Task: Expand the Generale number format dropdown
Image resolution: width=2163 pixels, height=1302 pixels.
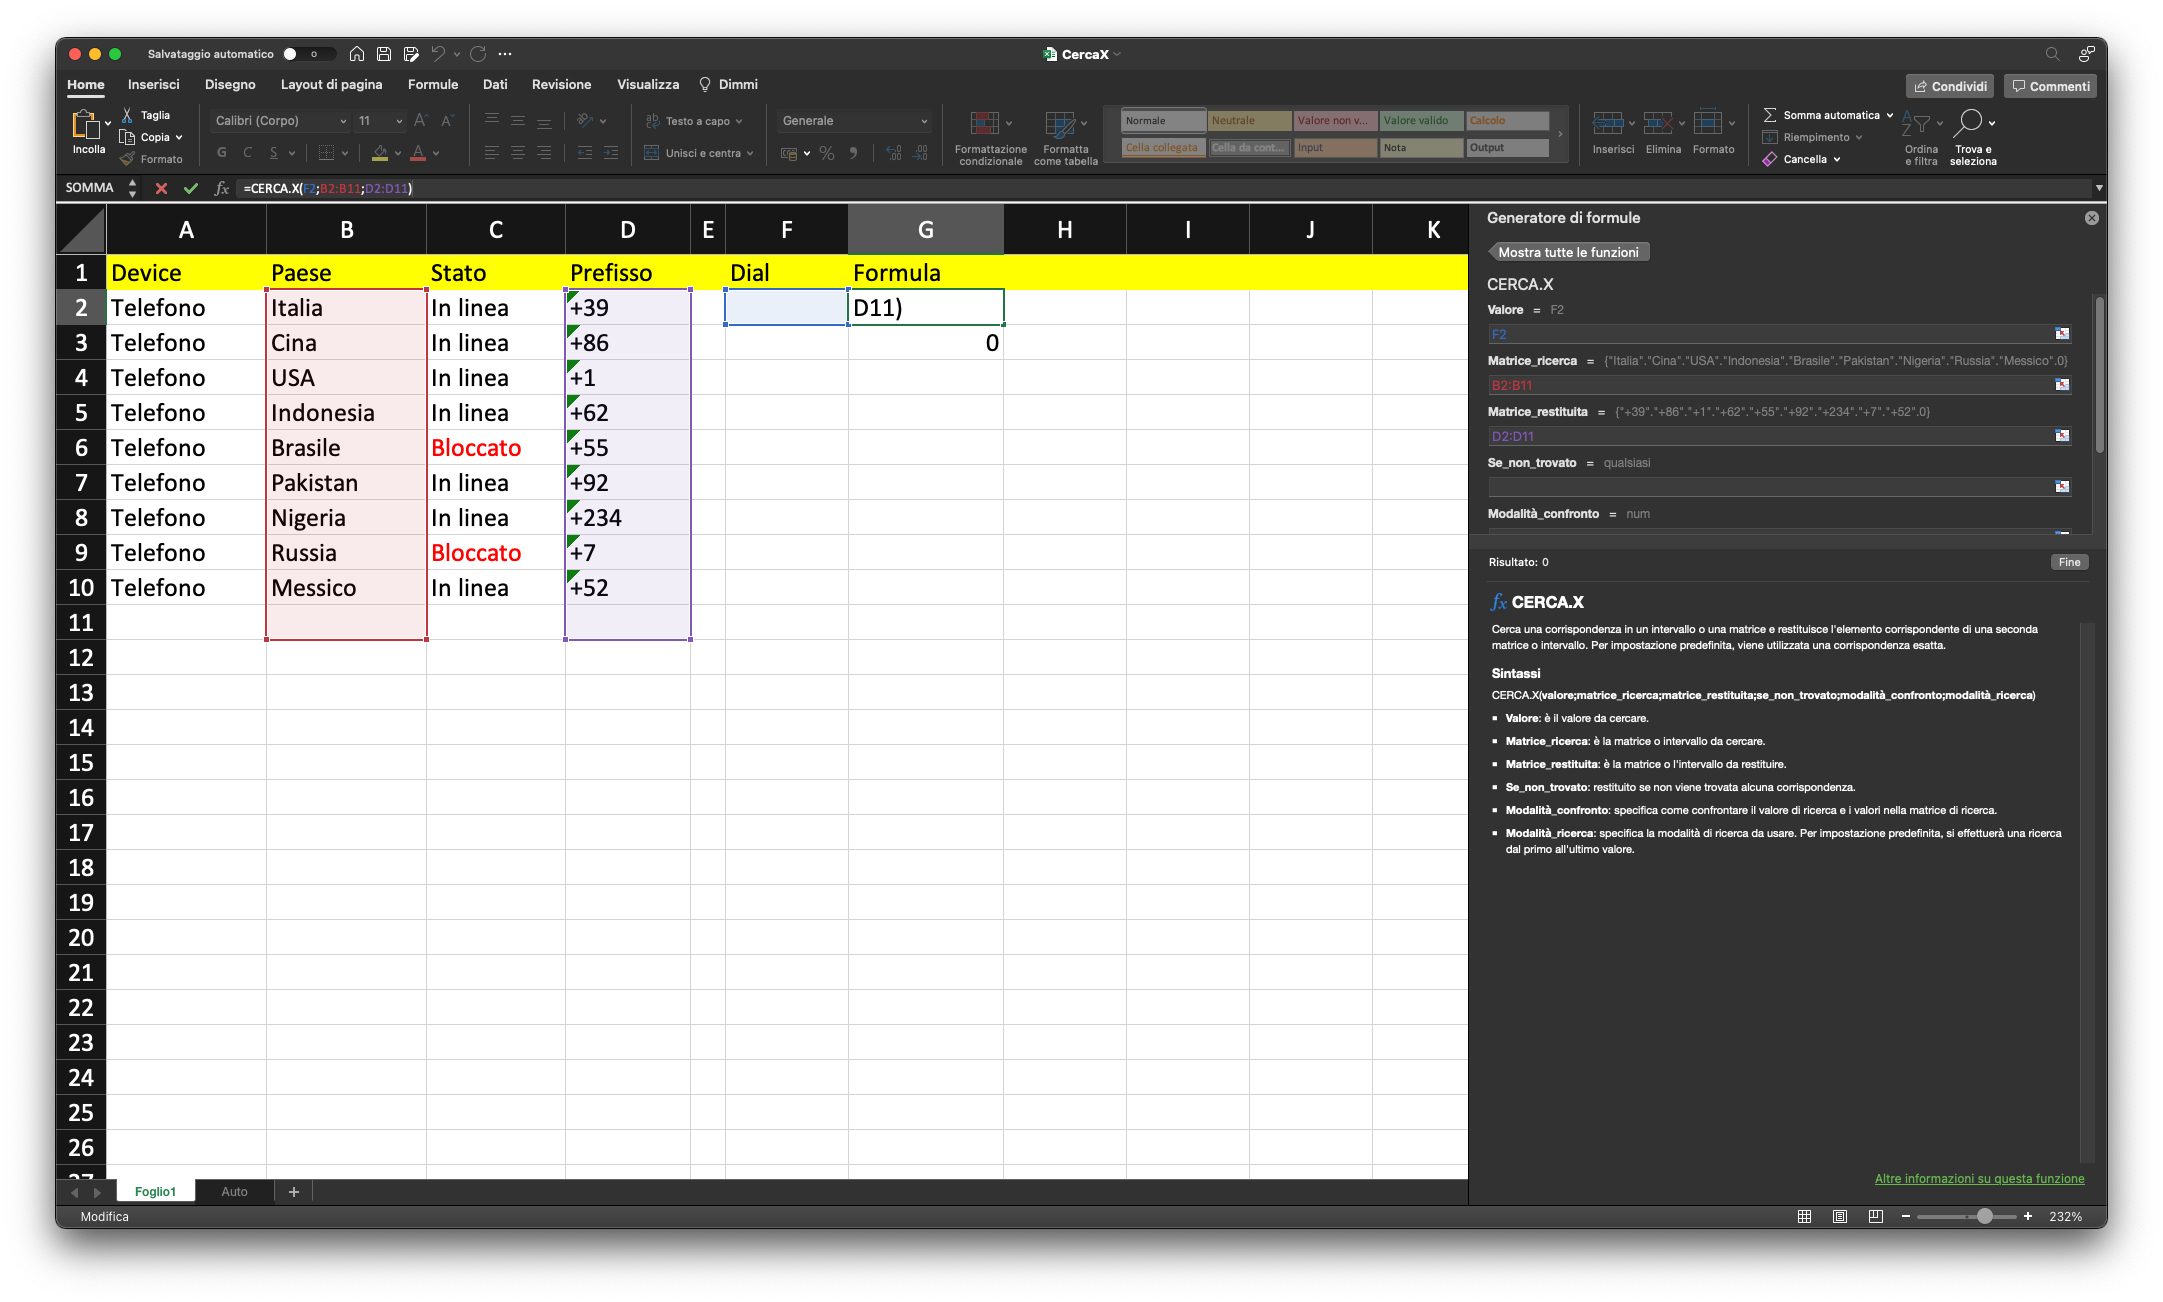Action: (923, 121)
